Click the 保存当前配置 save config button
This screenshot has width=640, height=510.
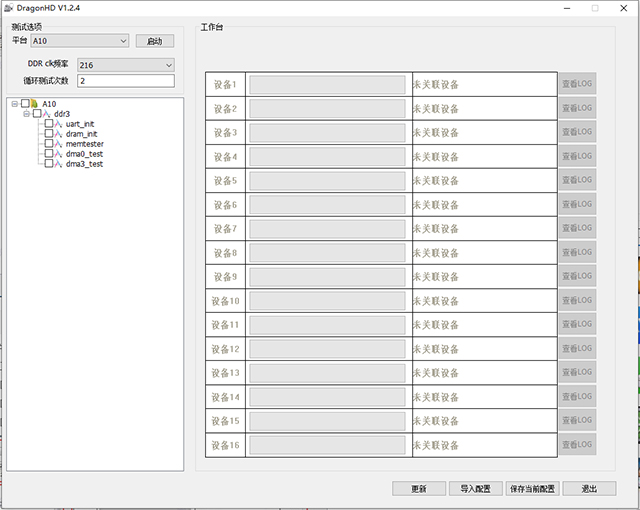tap(532, 488)
